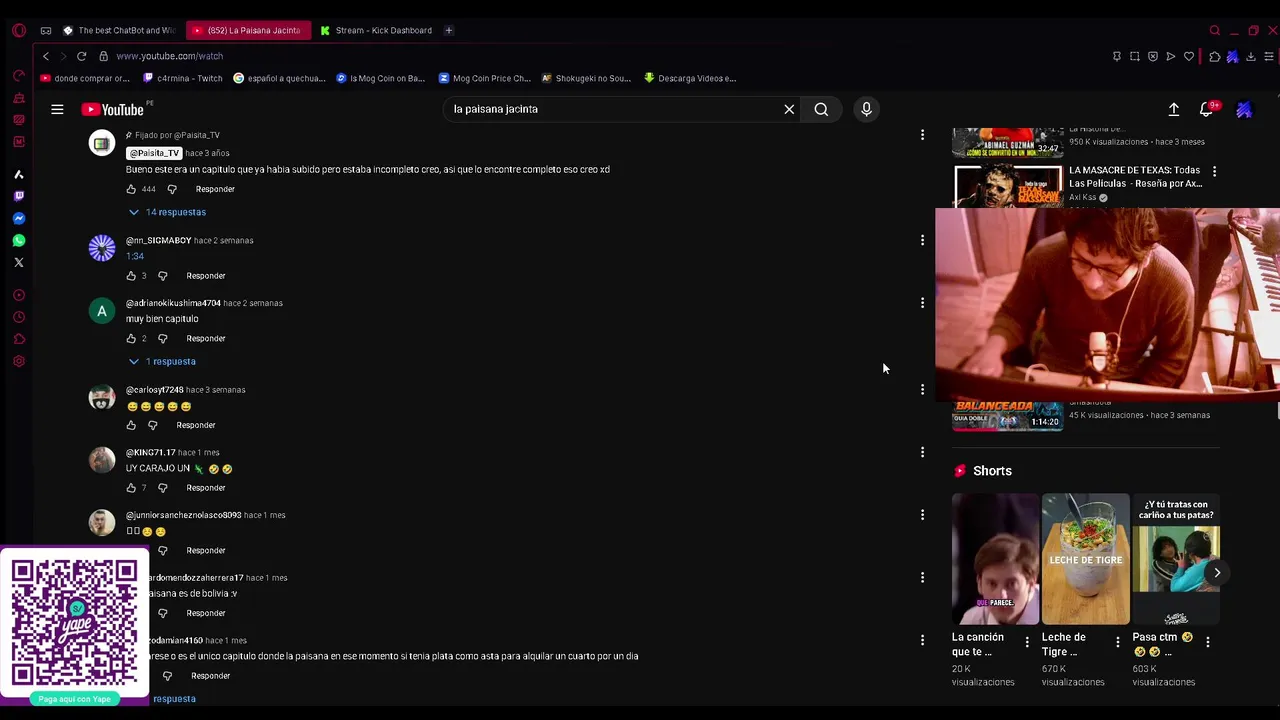Viewport: 1280px width, 720px height.
Task: Open YouTube notifications bell
Action: (x=1207, y=109)
